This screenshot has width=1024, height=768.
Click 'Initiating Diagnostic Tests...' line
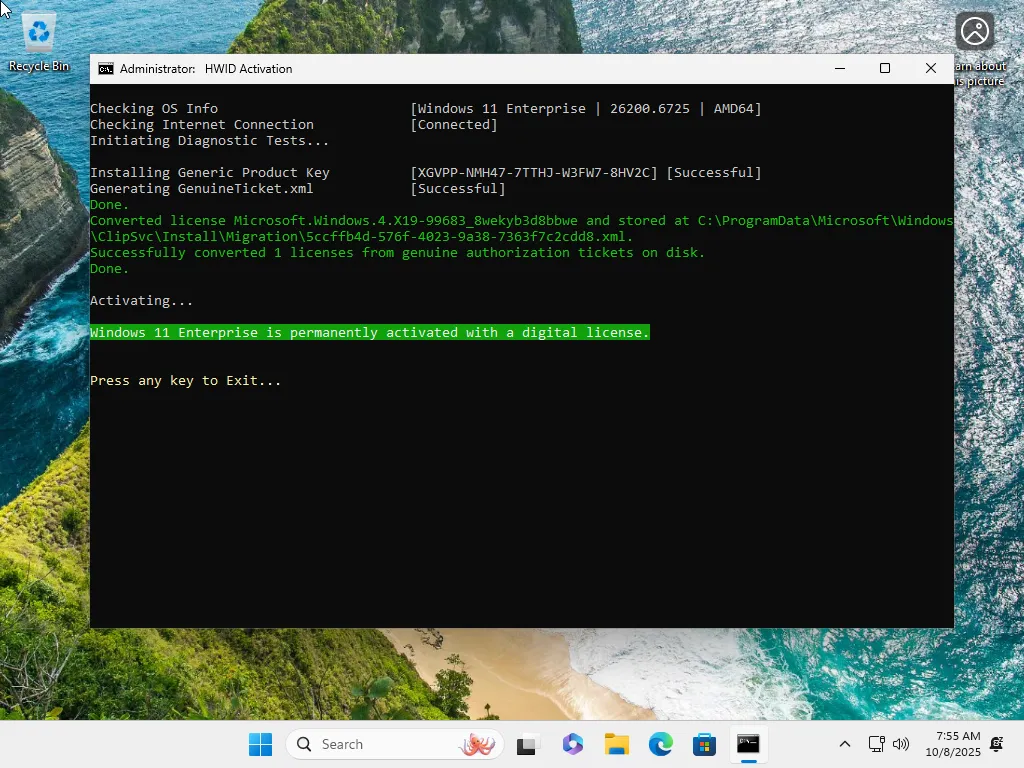[210, 140]
